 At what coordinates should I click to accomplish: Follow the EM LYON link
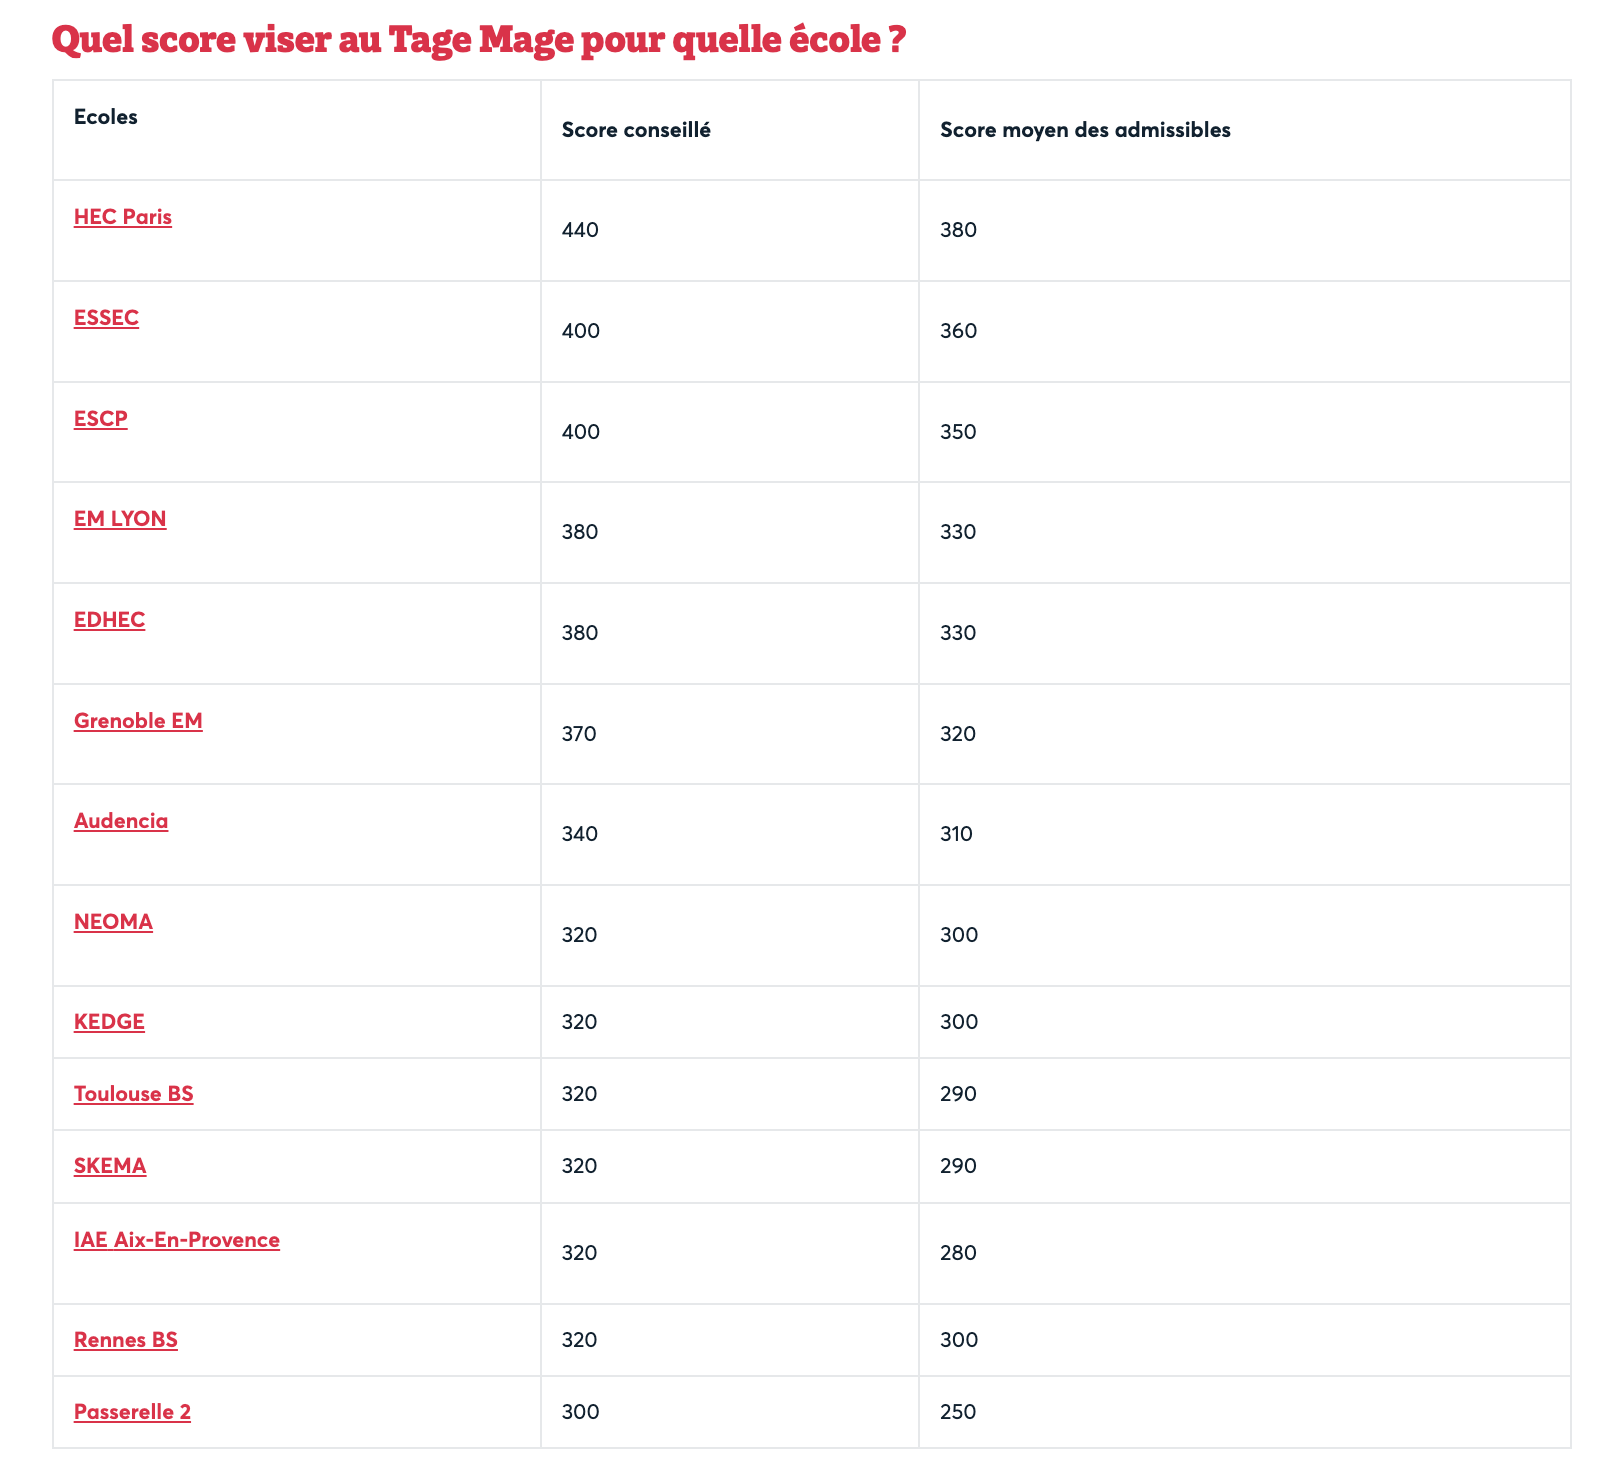120,518
